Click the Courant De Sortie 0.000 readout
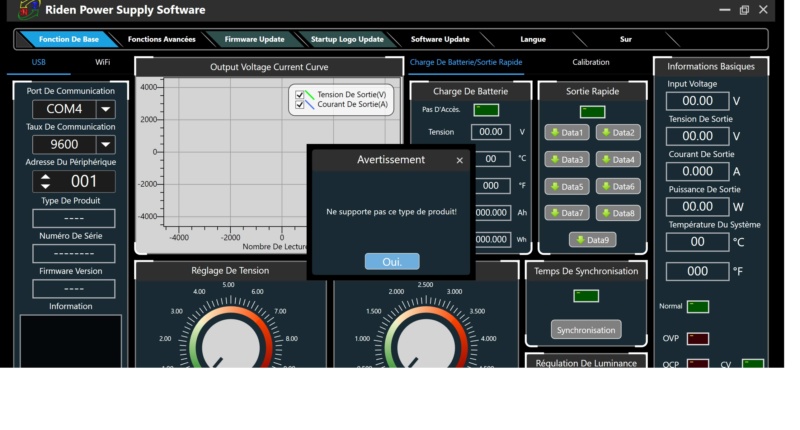This screenshot has height=430, width=800. 697,171
